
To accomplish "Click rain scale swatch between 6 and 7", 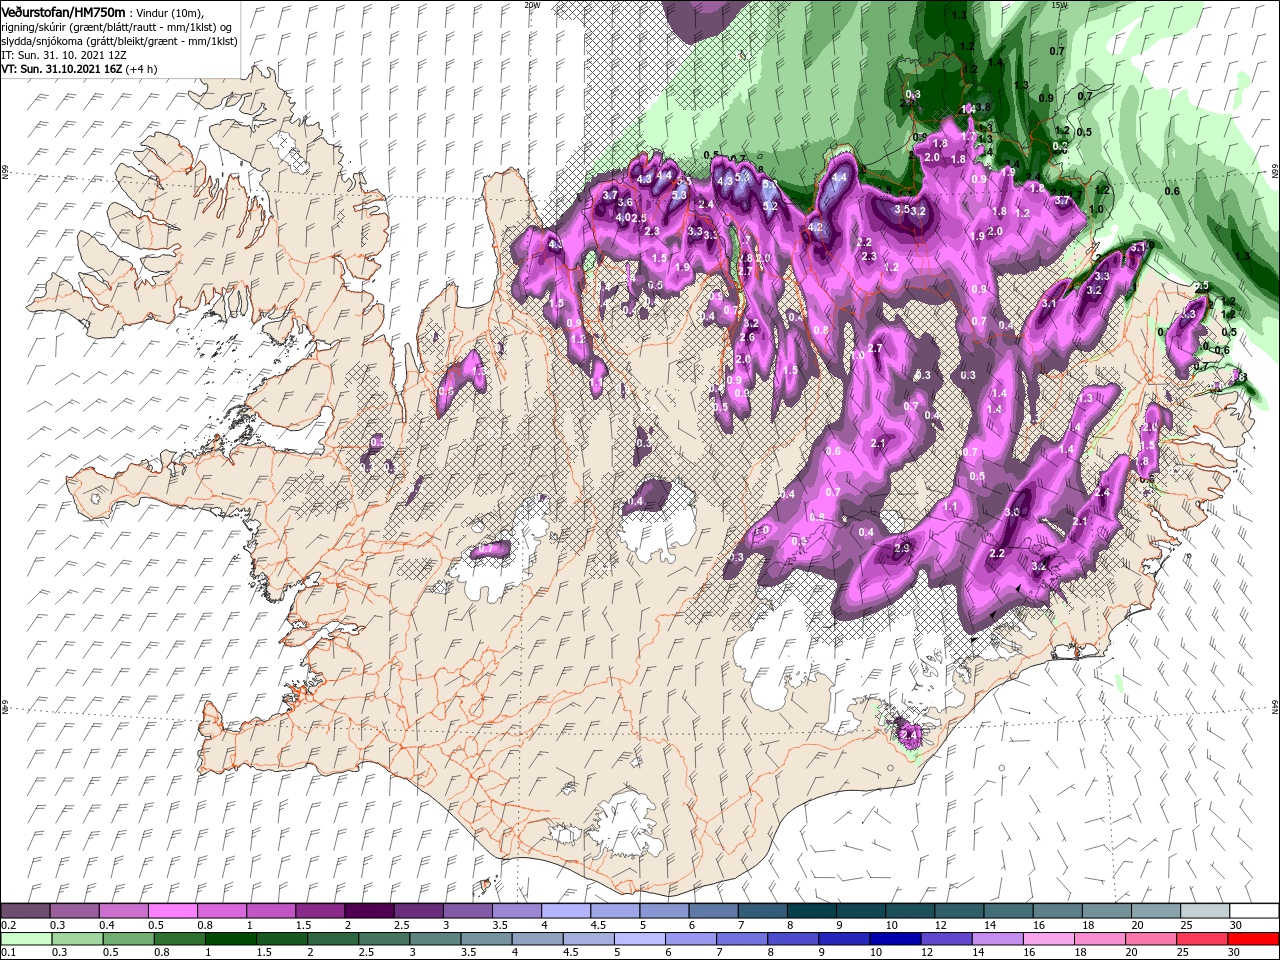I will pos(689,939).
